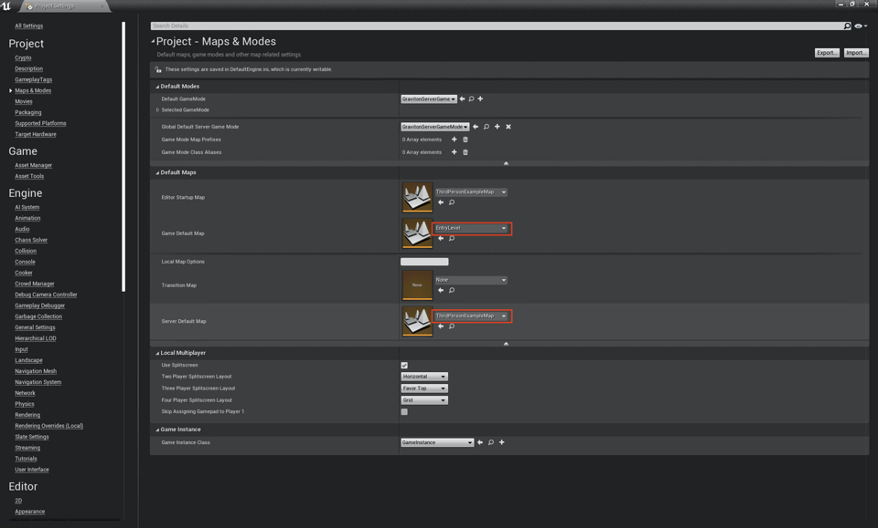Open Two Player Splitscreen Layout dropdown
The height and width of the screenshot is (529, 879).
pos(424,377)
